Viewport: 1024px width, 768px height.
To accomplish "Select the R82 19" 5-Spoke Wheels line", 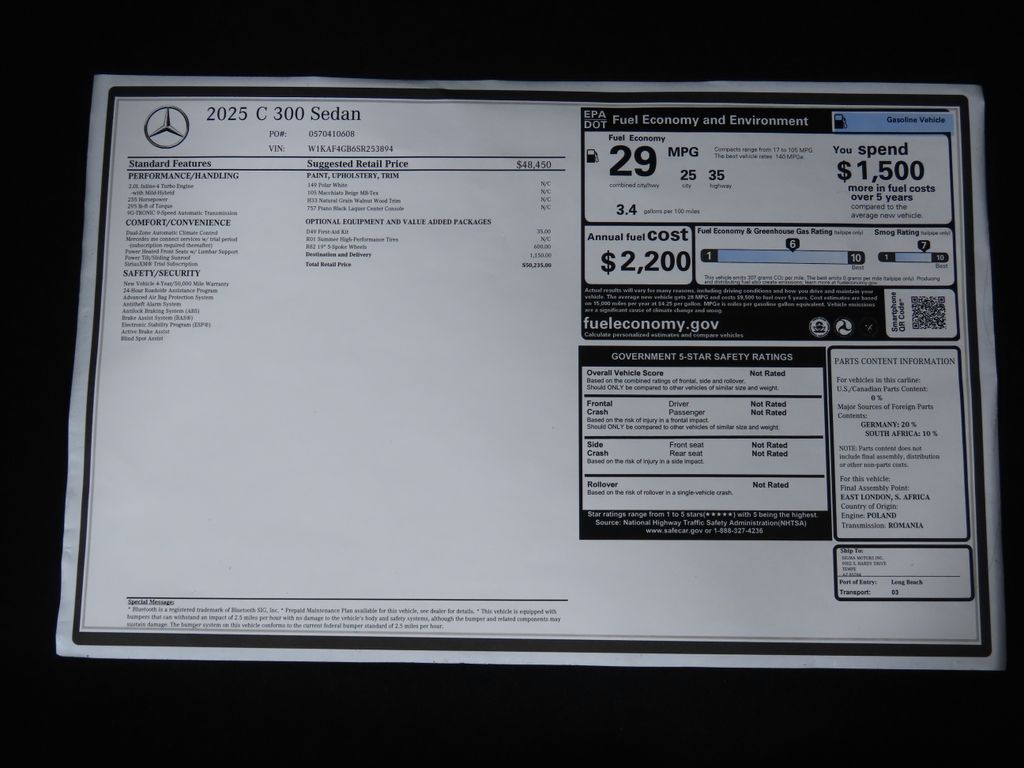I will (x=428, y=247).
